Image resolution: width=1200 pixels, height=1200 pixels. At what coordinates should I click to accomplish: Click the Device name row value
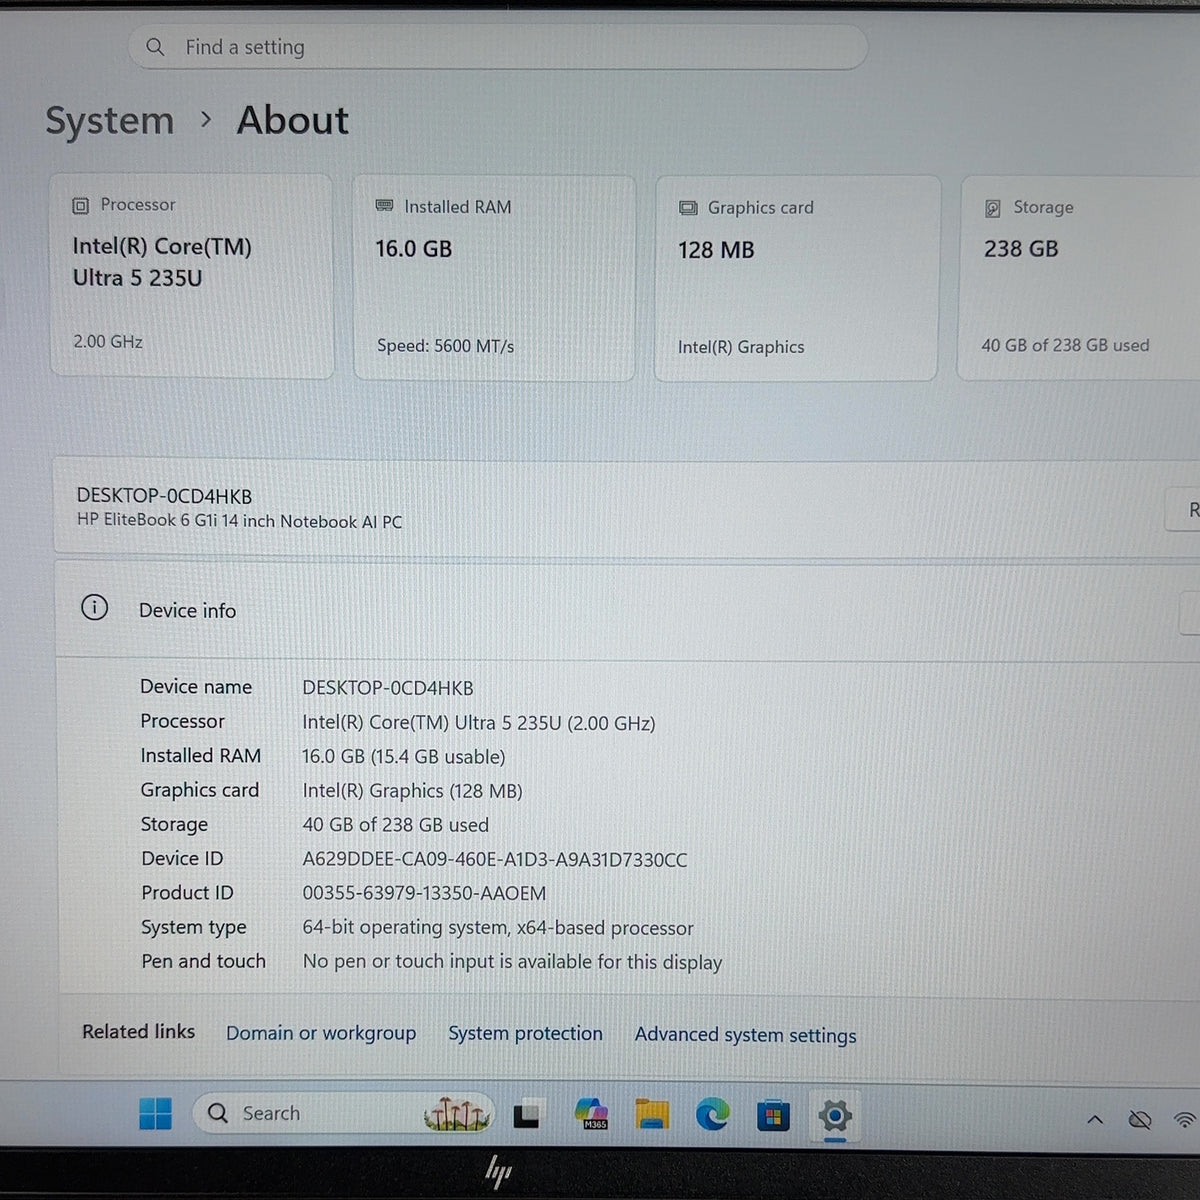point(388,688)
